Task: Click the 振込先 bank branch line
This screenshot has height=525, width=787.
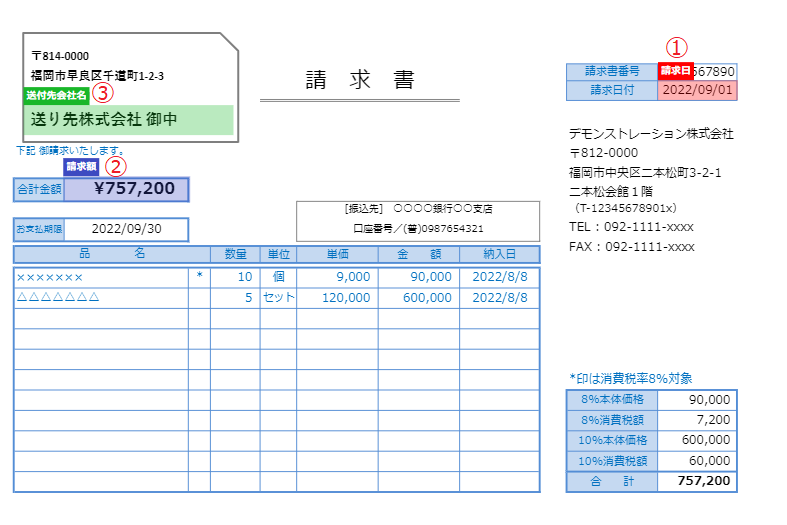Action: click(418, 209)
